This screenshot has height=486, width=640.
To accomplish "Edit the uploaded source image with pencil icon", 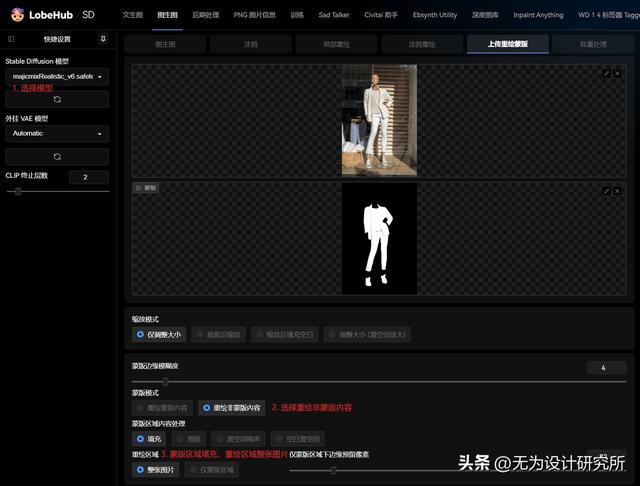I will (x=606, y=74).
